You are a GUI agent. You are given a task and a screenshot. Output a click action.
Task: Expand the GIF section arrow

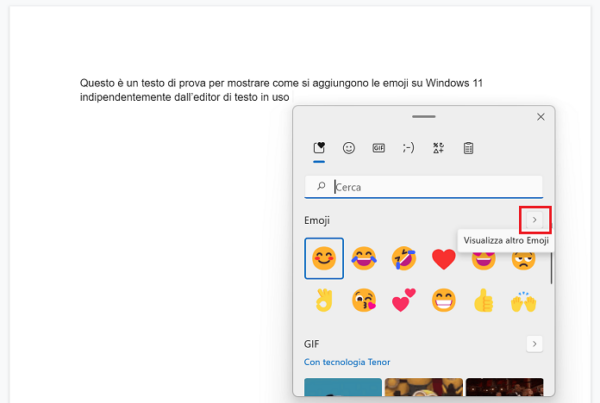[535, 344]
